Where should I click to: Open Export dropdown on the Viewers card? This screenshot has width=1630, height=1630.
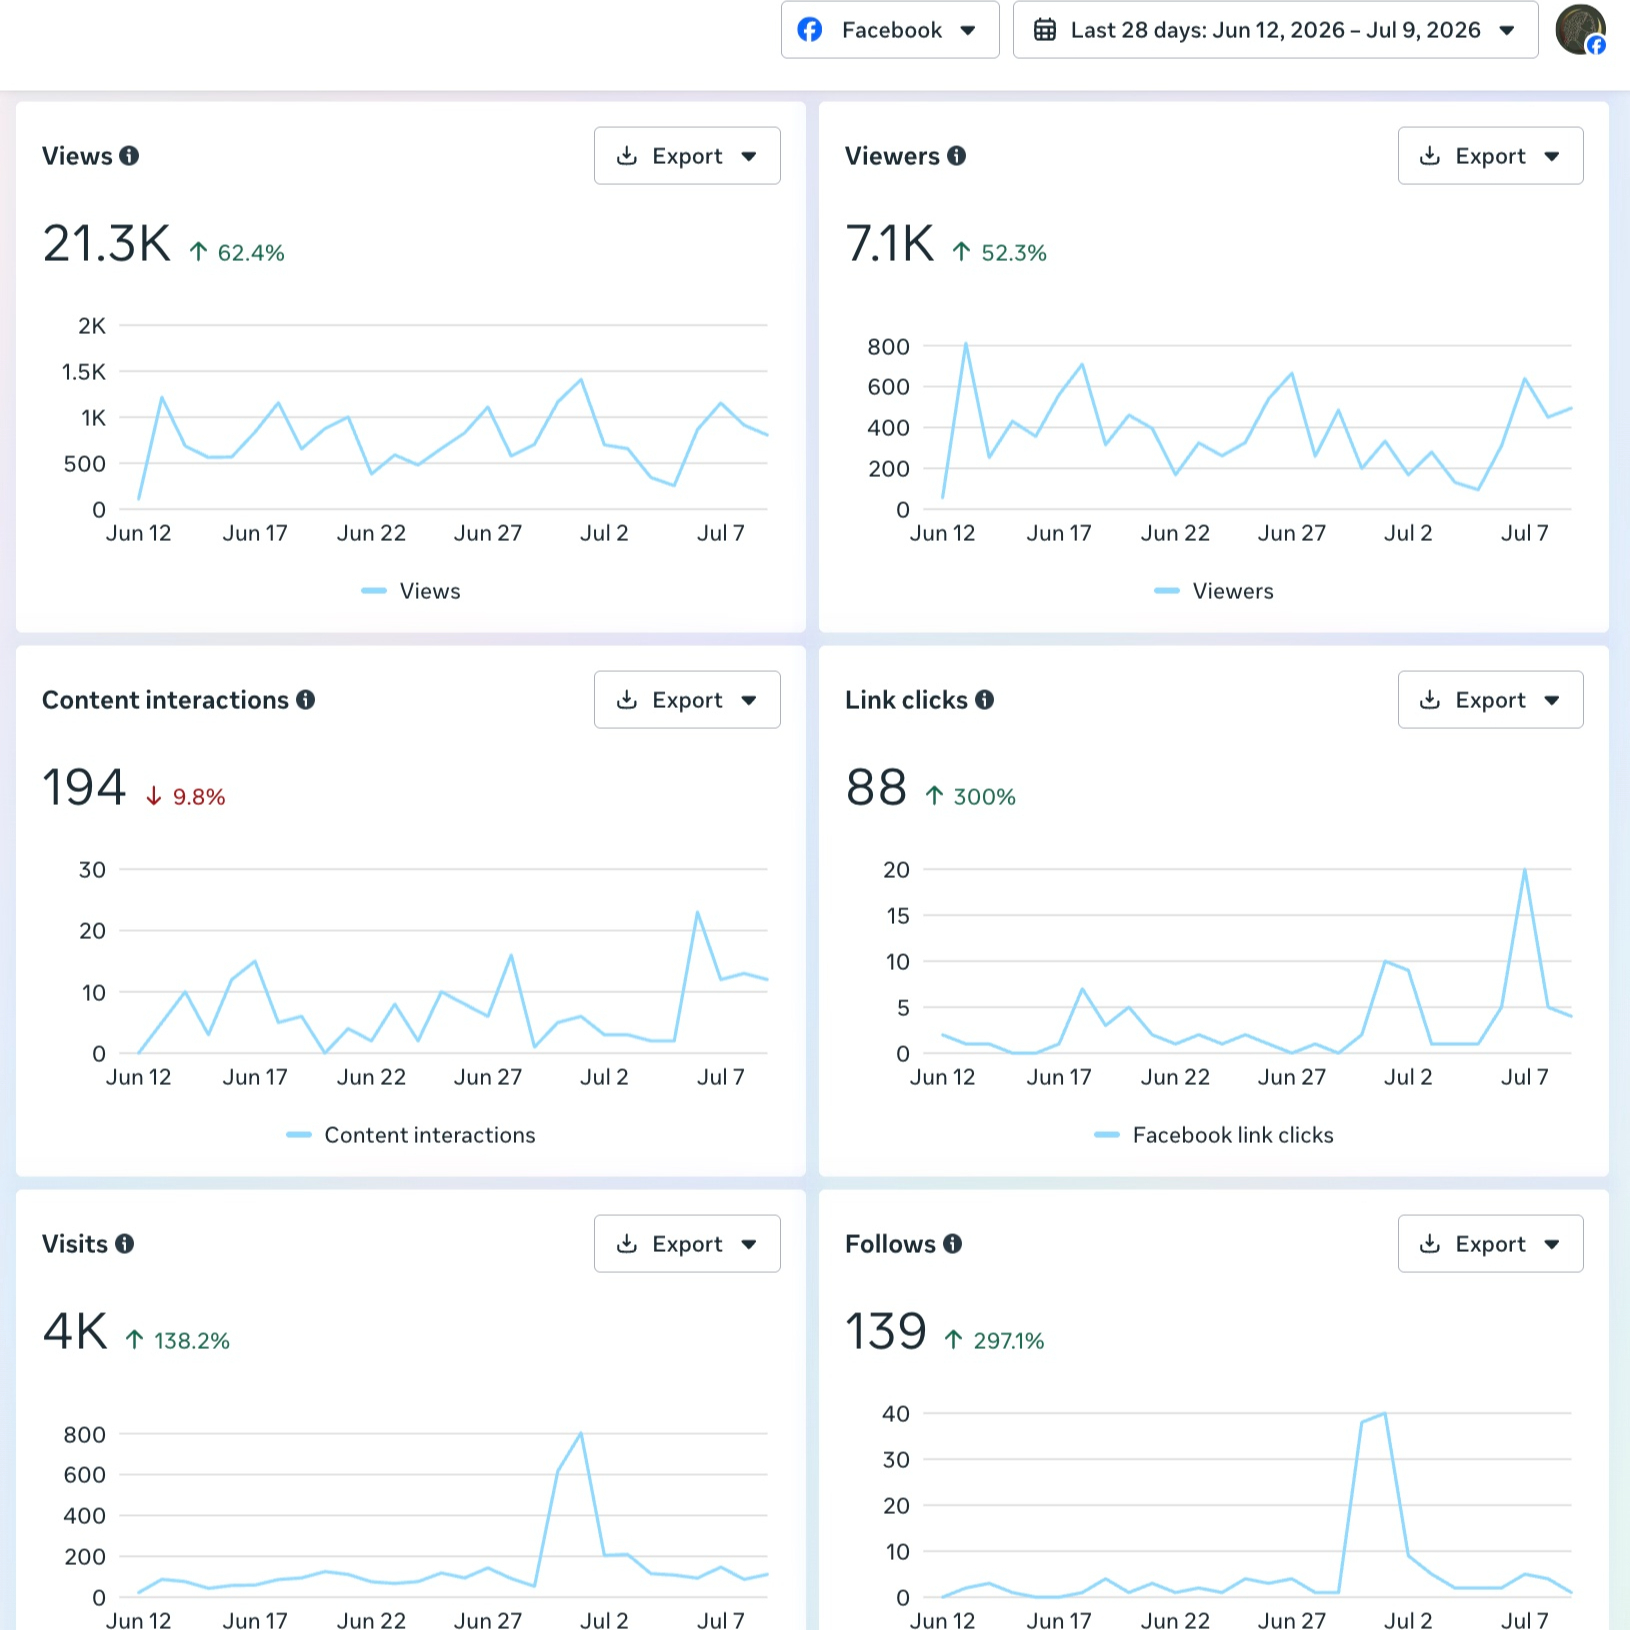[1490, 156]
